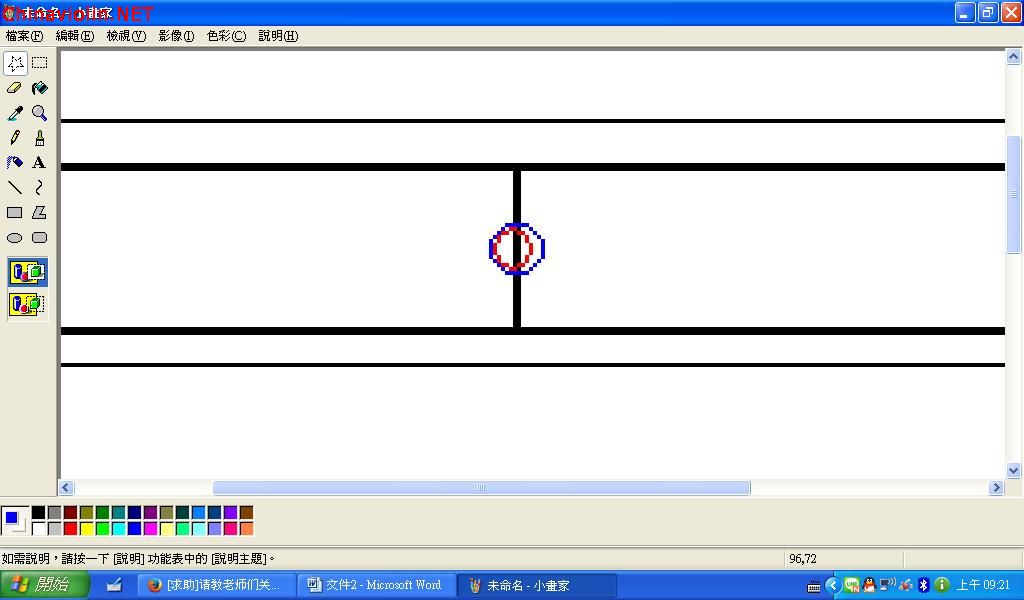Open the 影像(I) menu
The height and width of the screenshot is (600, 1024).
[176, 36]
